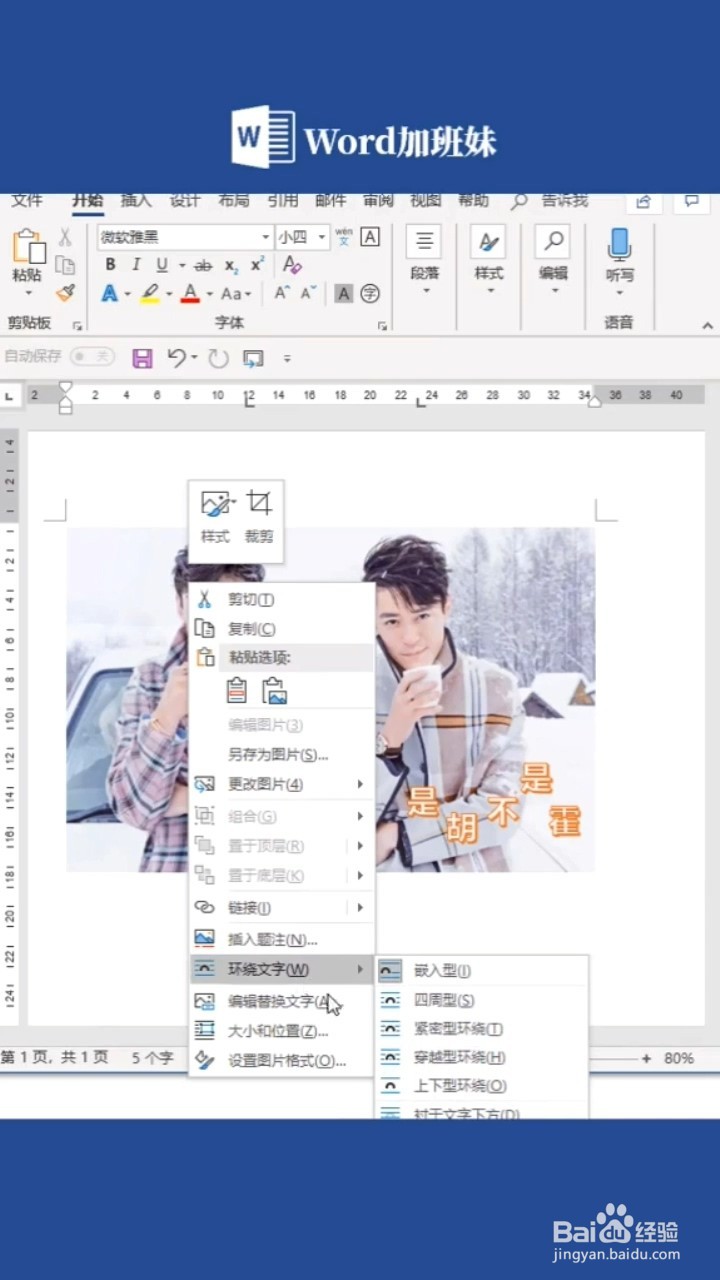
Task: Click the Copy icon in ribbon clipboard group
Action: (65, 265)
